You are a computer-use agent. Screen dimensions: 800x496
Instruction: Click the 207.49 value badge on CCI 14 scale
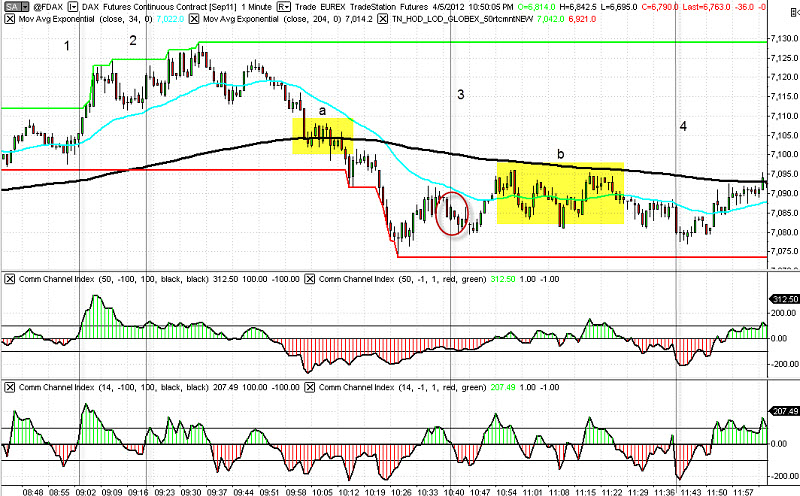coord(784,411)
